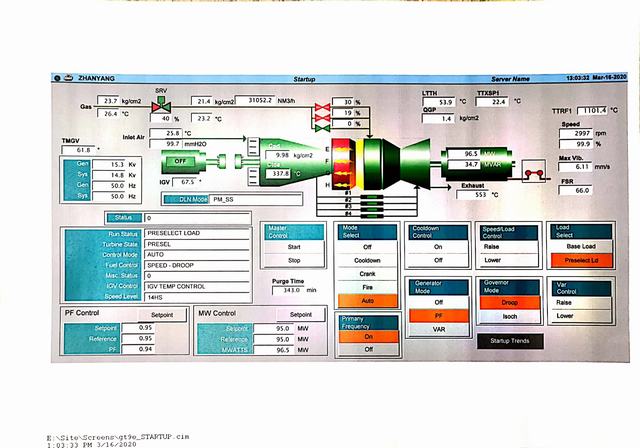Select Auto in Mode Select
The width and height of the screenshot is (640, 448).
[367, 301]
